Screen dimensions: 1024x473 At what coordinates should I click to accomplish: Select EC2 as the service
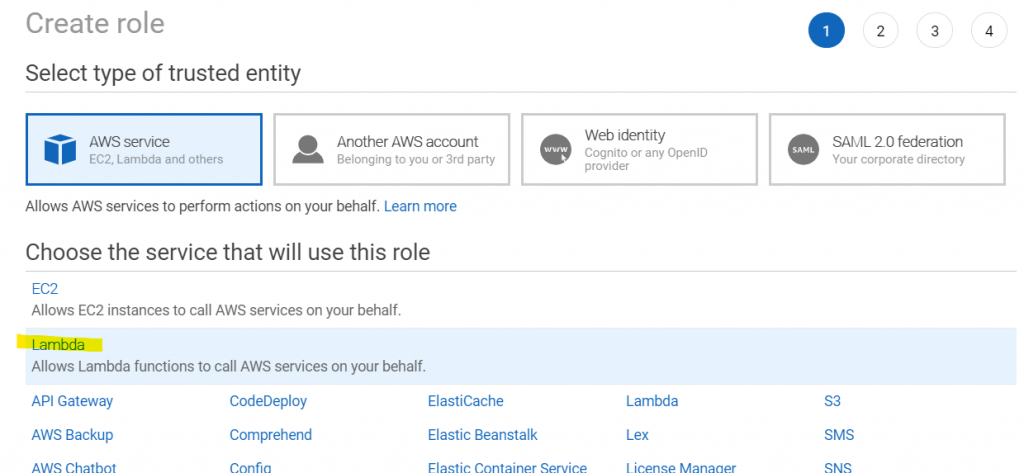coord(45,289)
